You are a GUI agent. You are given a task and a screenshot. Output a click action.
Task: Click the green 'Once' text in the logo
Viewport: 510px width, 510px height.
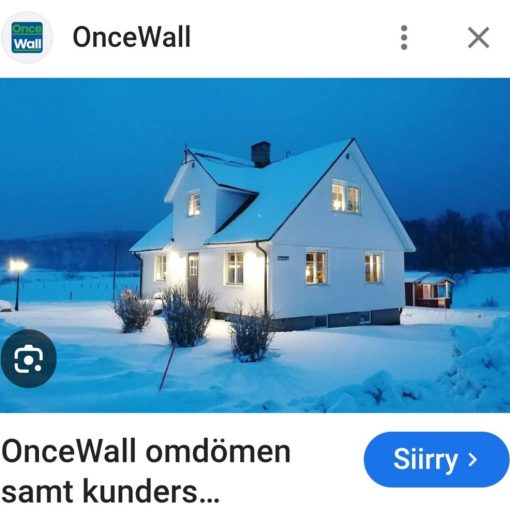(27, 28)
